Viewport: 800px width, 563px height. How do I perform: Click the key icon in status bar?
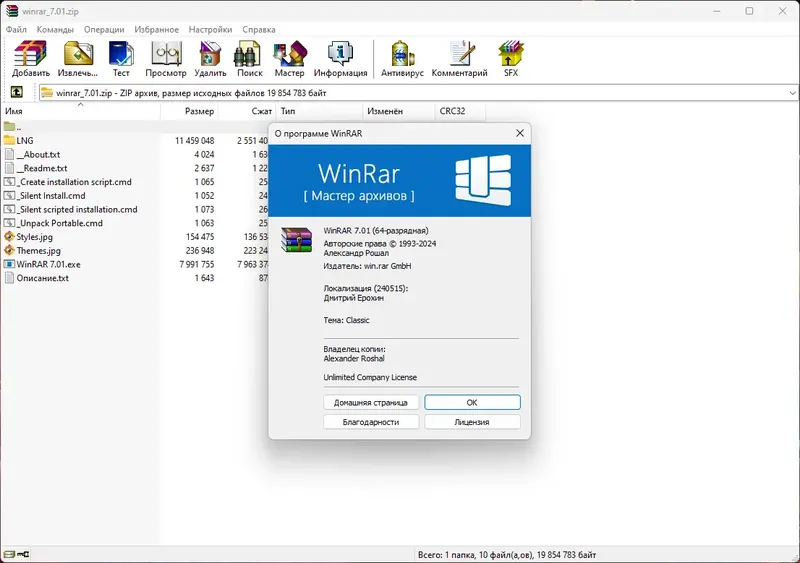click(23, 554)
